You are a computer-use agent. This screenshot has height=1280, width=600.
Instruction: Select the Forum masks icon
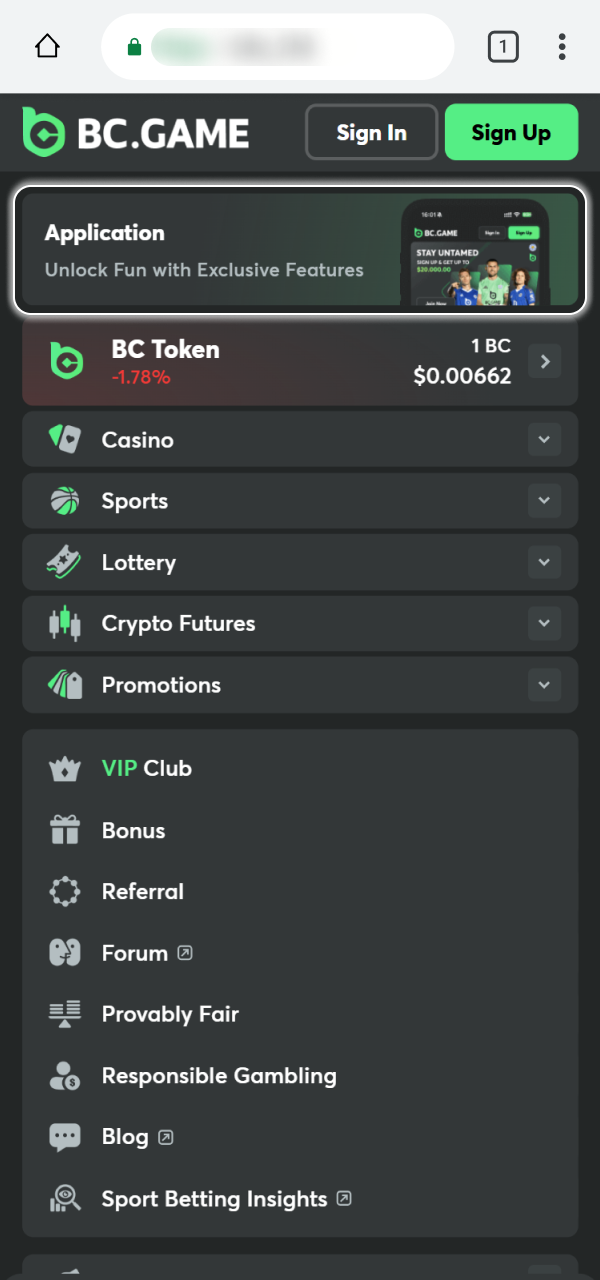pos(64,952)
